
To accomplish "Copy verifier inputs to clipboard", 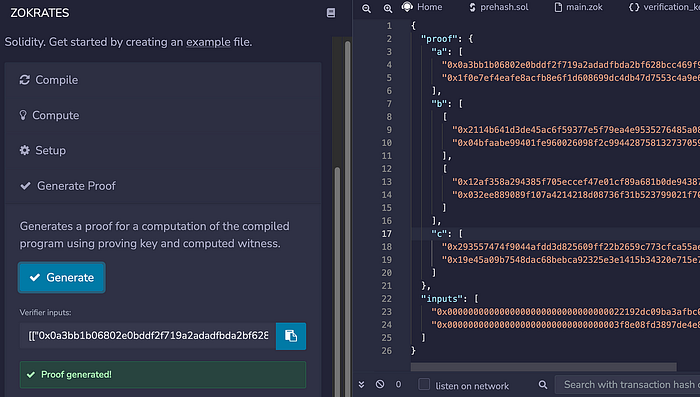I will (x=291, y=336).
